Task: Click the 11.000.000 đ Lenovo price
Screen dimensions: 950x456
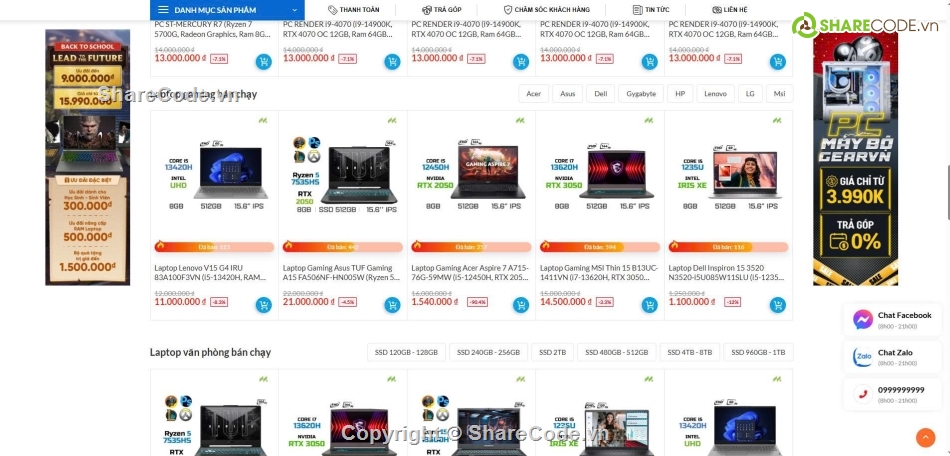Action: click(181, 302)
